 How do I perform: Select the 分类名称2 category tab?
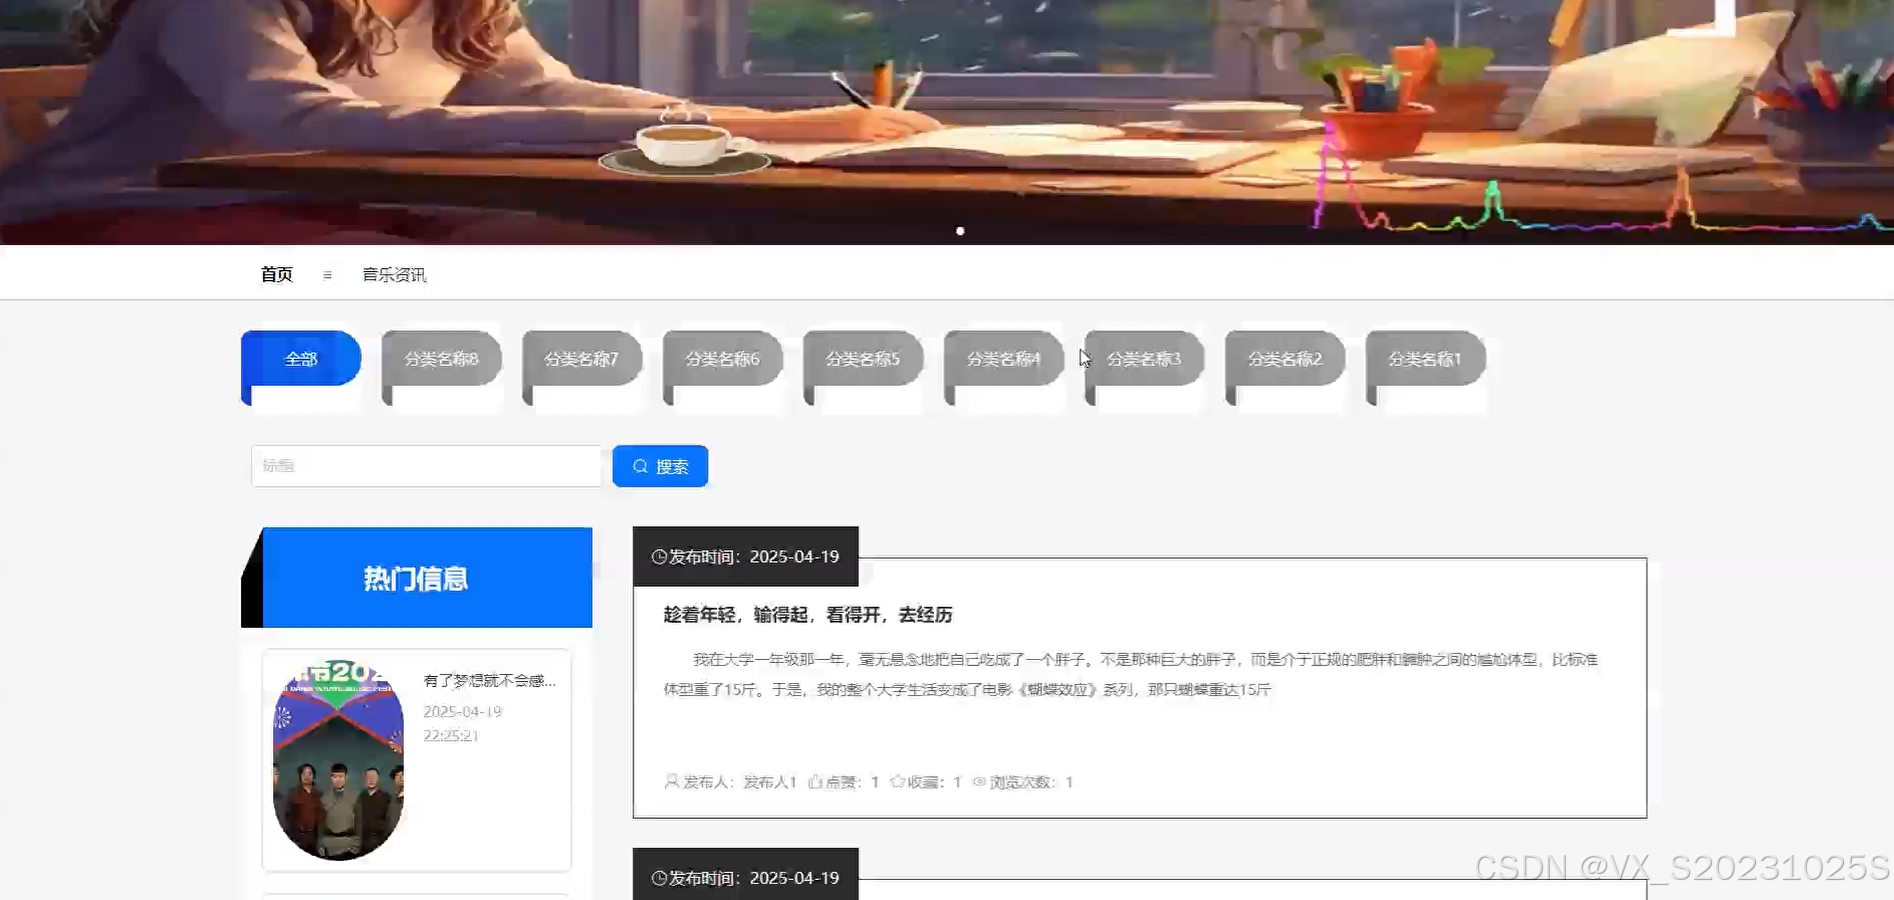[1285, 359]
